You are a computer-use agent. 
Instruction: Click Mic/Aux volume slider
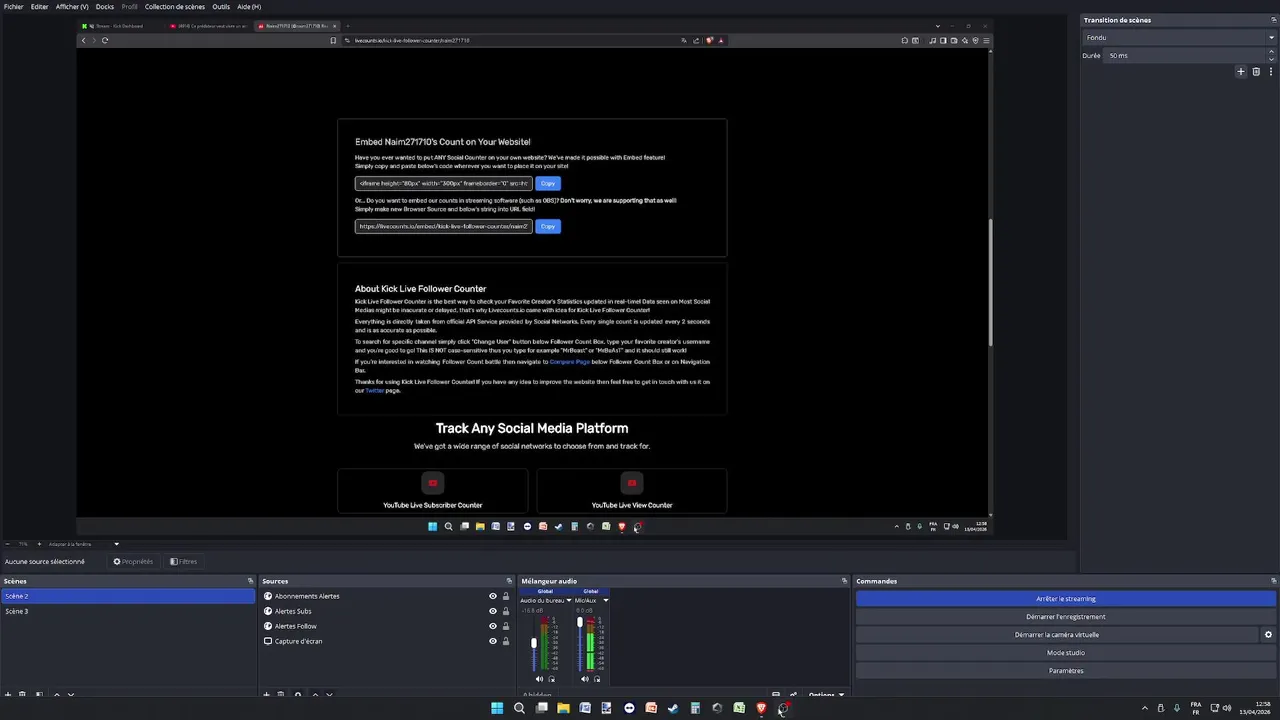[x=580, y=641]
